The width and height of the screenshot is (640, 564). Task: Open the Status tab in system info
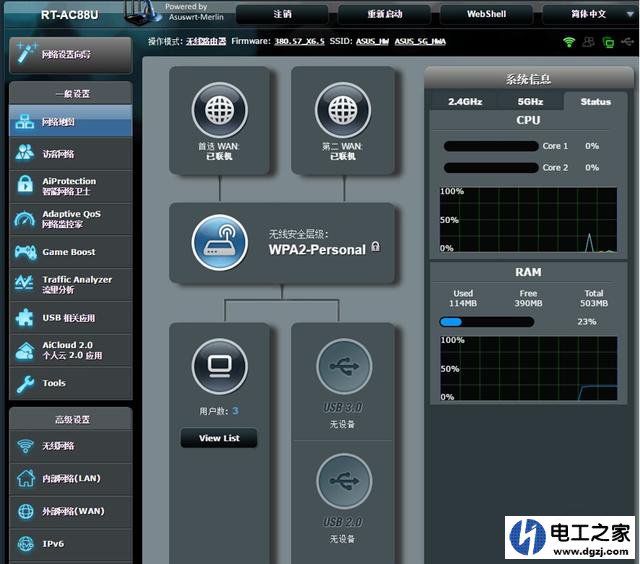point(595,101)
